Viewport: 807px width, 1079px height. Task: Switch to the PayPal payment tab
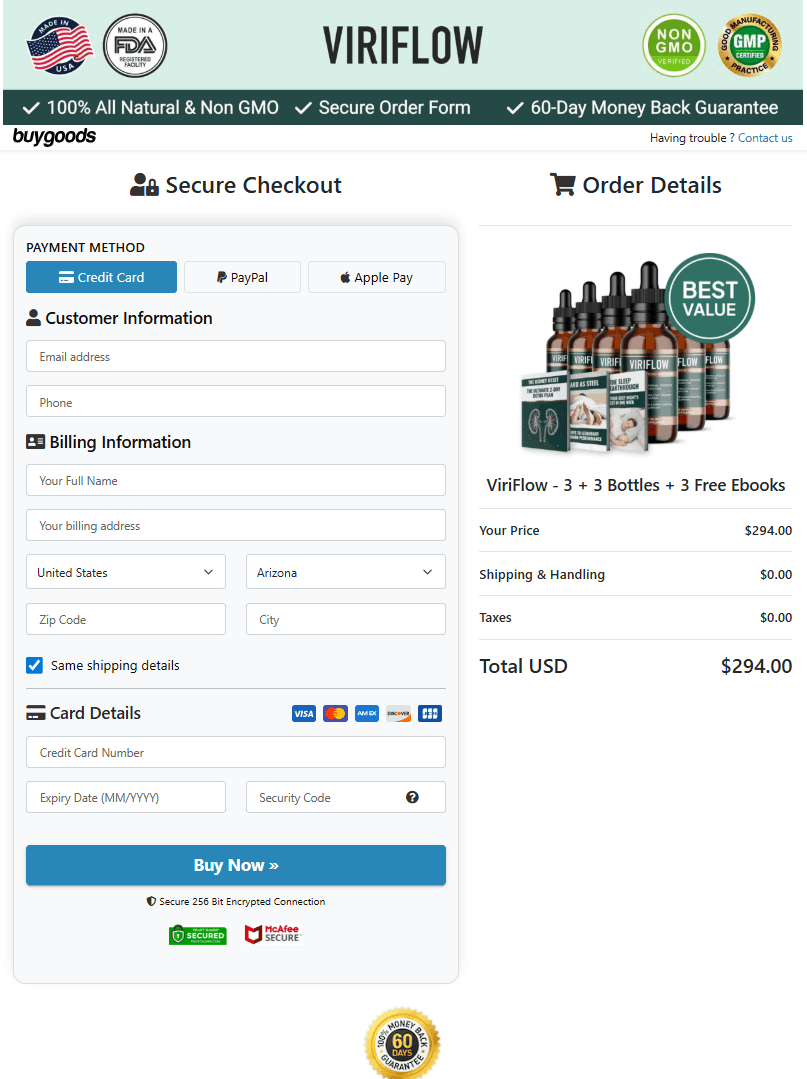point(242,277)
